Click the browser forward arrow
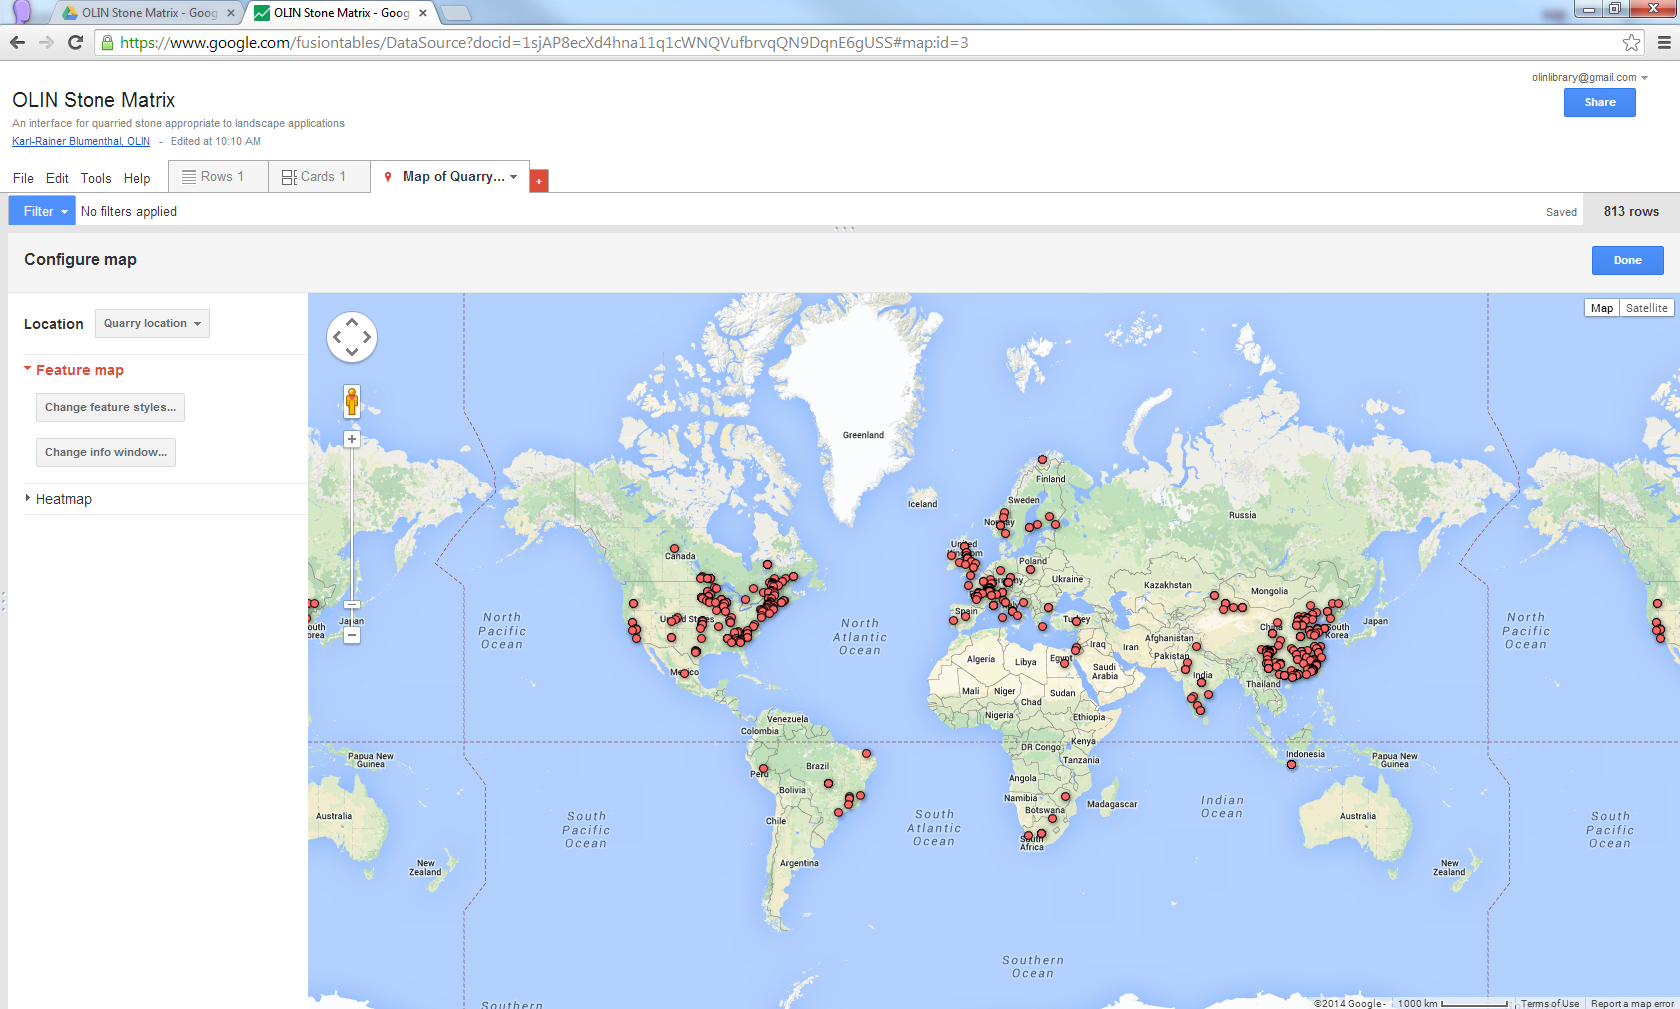The image size is (1680, 1009). tap(46, 42)
